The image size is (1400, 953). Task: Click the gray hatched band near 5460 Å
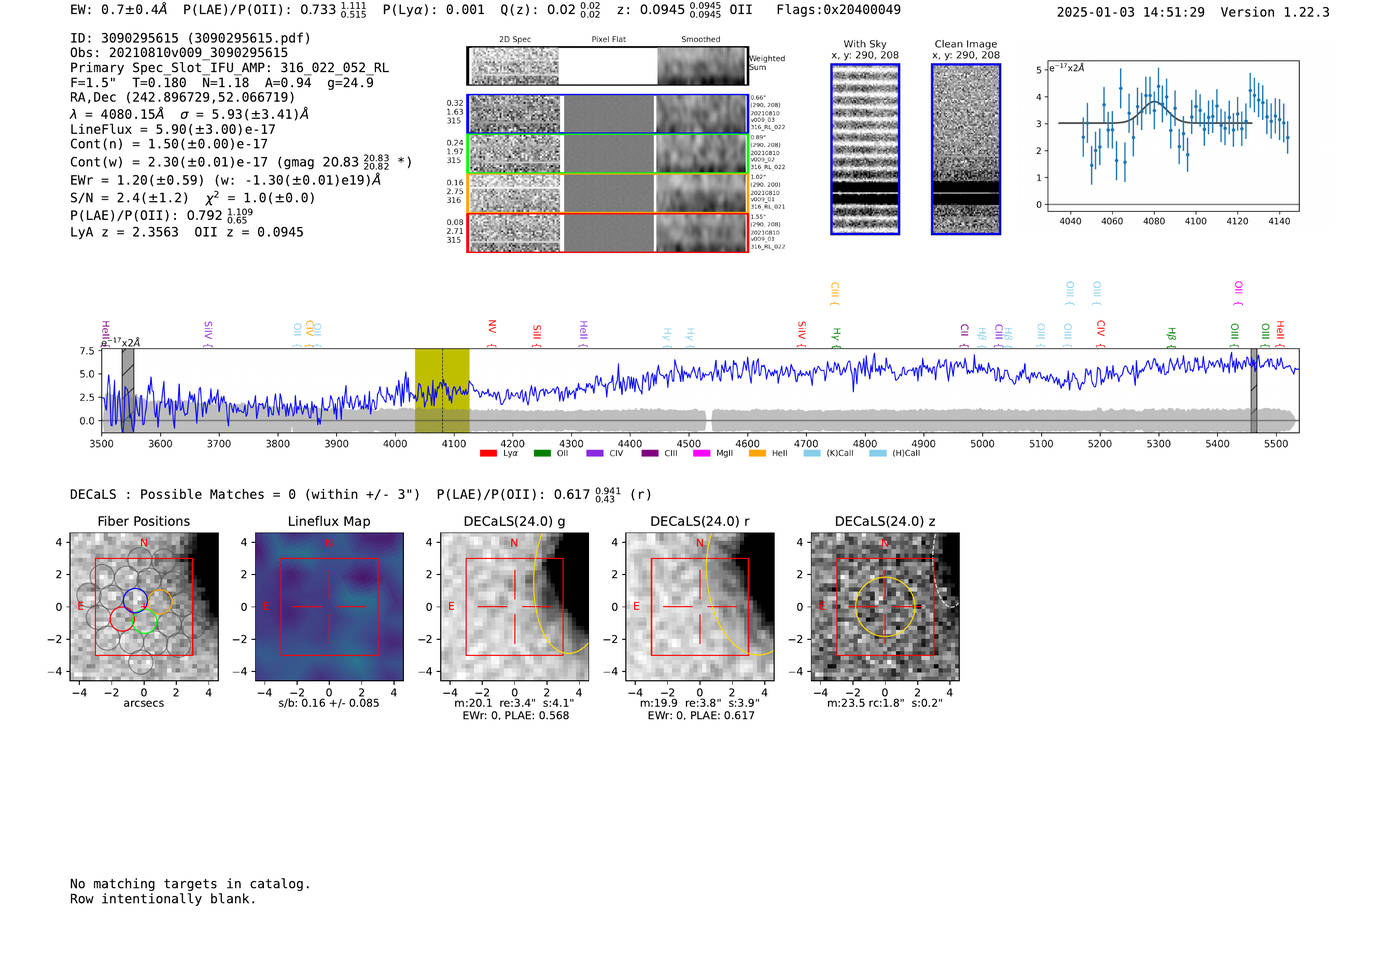1253,390
